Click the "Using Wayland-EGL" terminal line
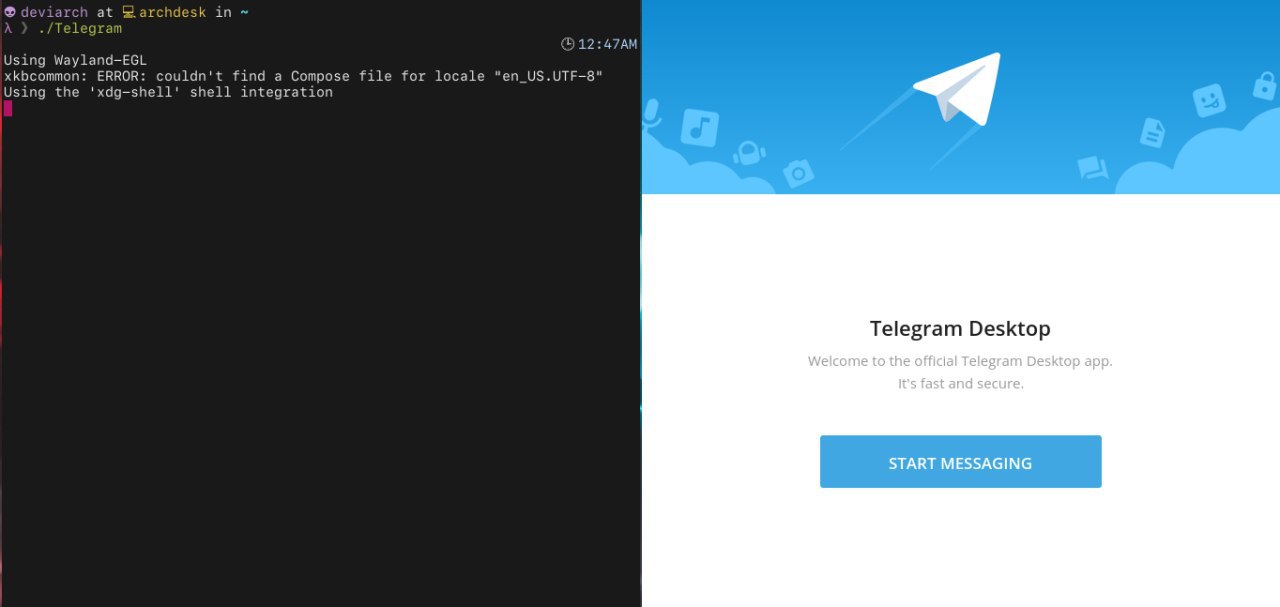The image size is (1280, 607). [75, 60]
